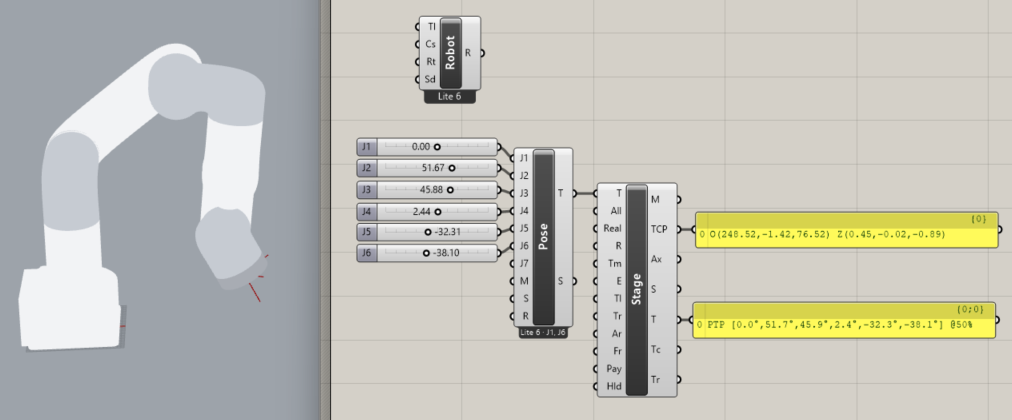Screen dimensions: 1012x420
Task: Click the Lite 6 · J1, J6 label under Pose
Action: coord(543,332)
